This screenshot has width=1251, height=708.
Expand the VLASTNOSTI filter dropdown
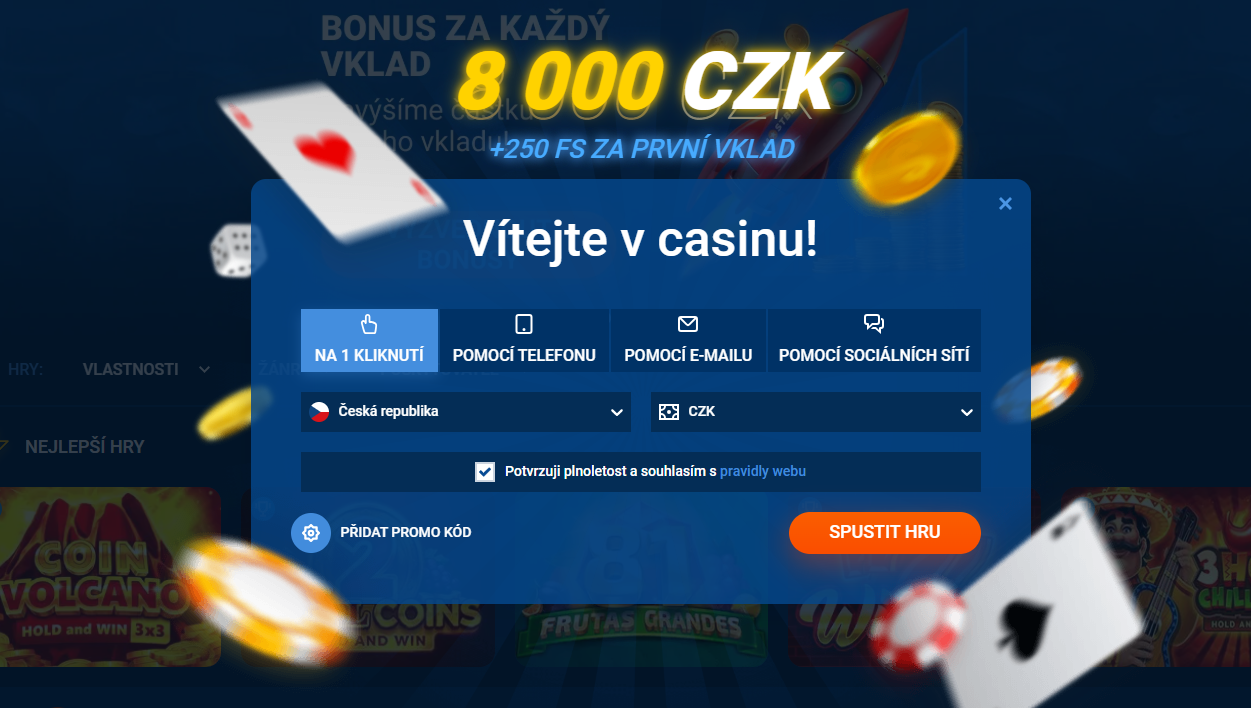pos(146,369)
